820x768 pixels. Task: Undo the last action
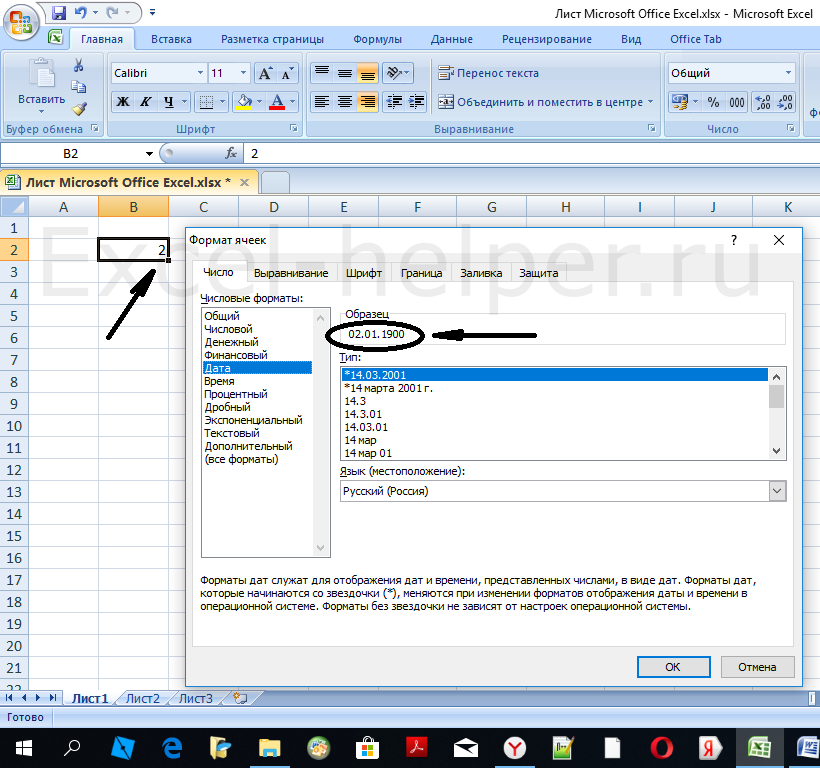tap(80, 13)
